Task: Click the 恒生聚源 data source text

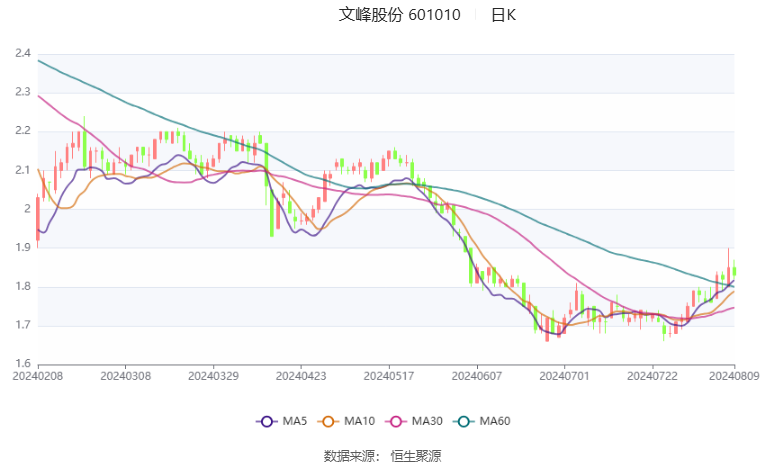Action: [416, 456]
